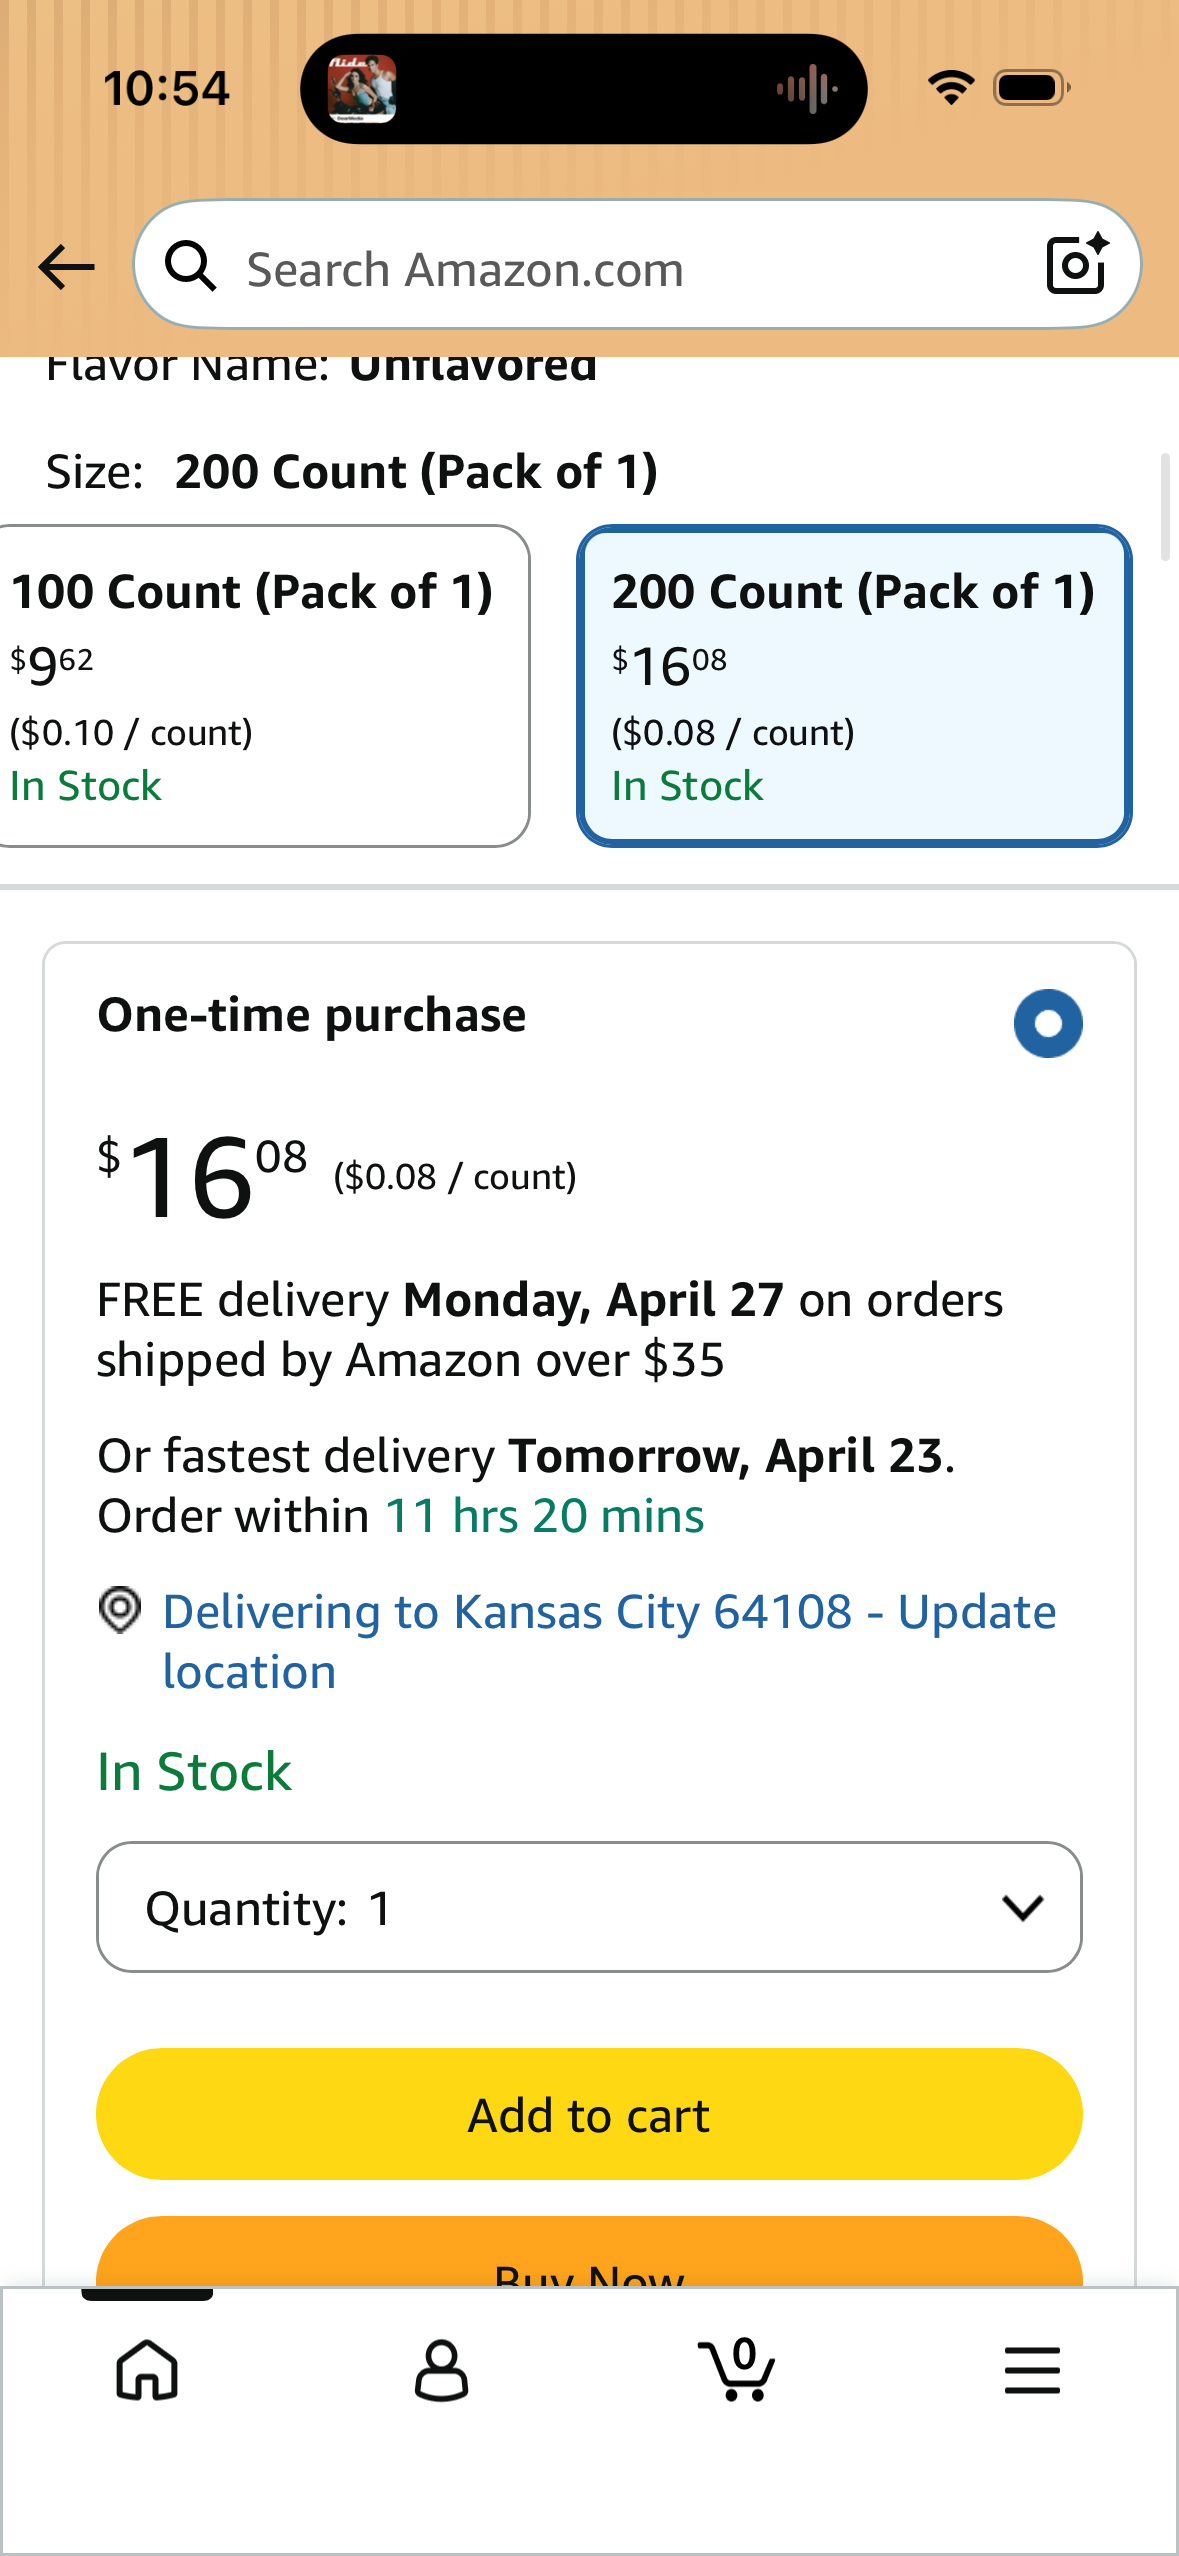Screen dimensions: 1179x2556
Task: Tap the back arrow icon
Action: point(66,267)
